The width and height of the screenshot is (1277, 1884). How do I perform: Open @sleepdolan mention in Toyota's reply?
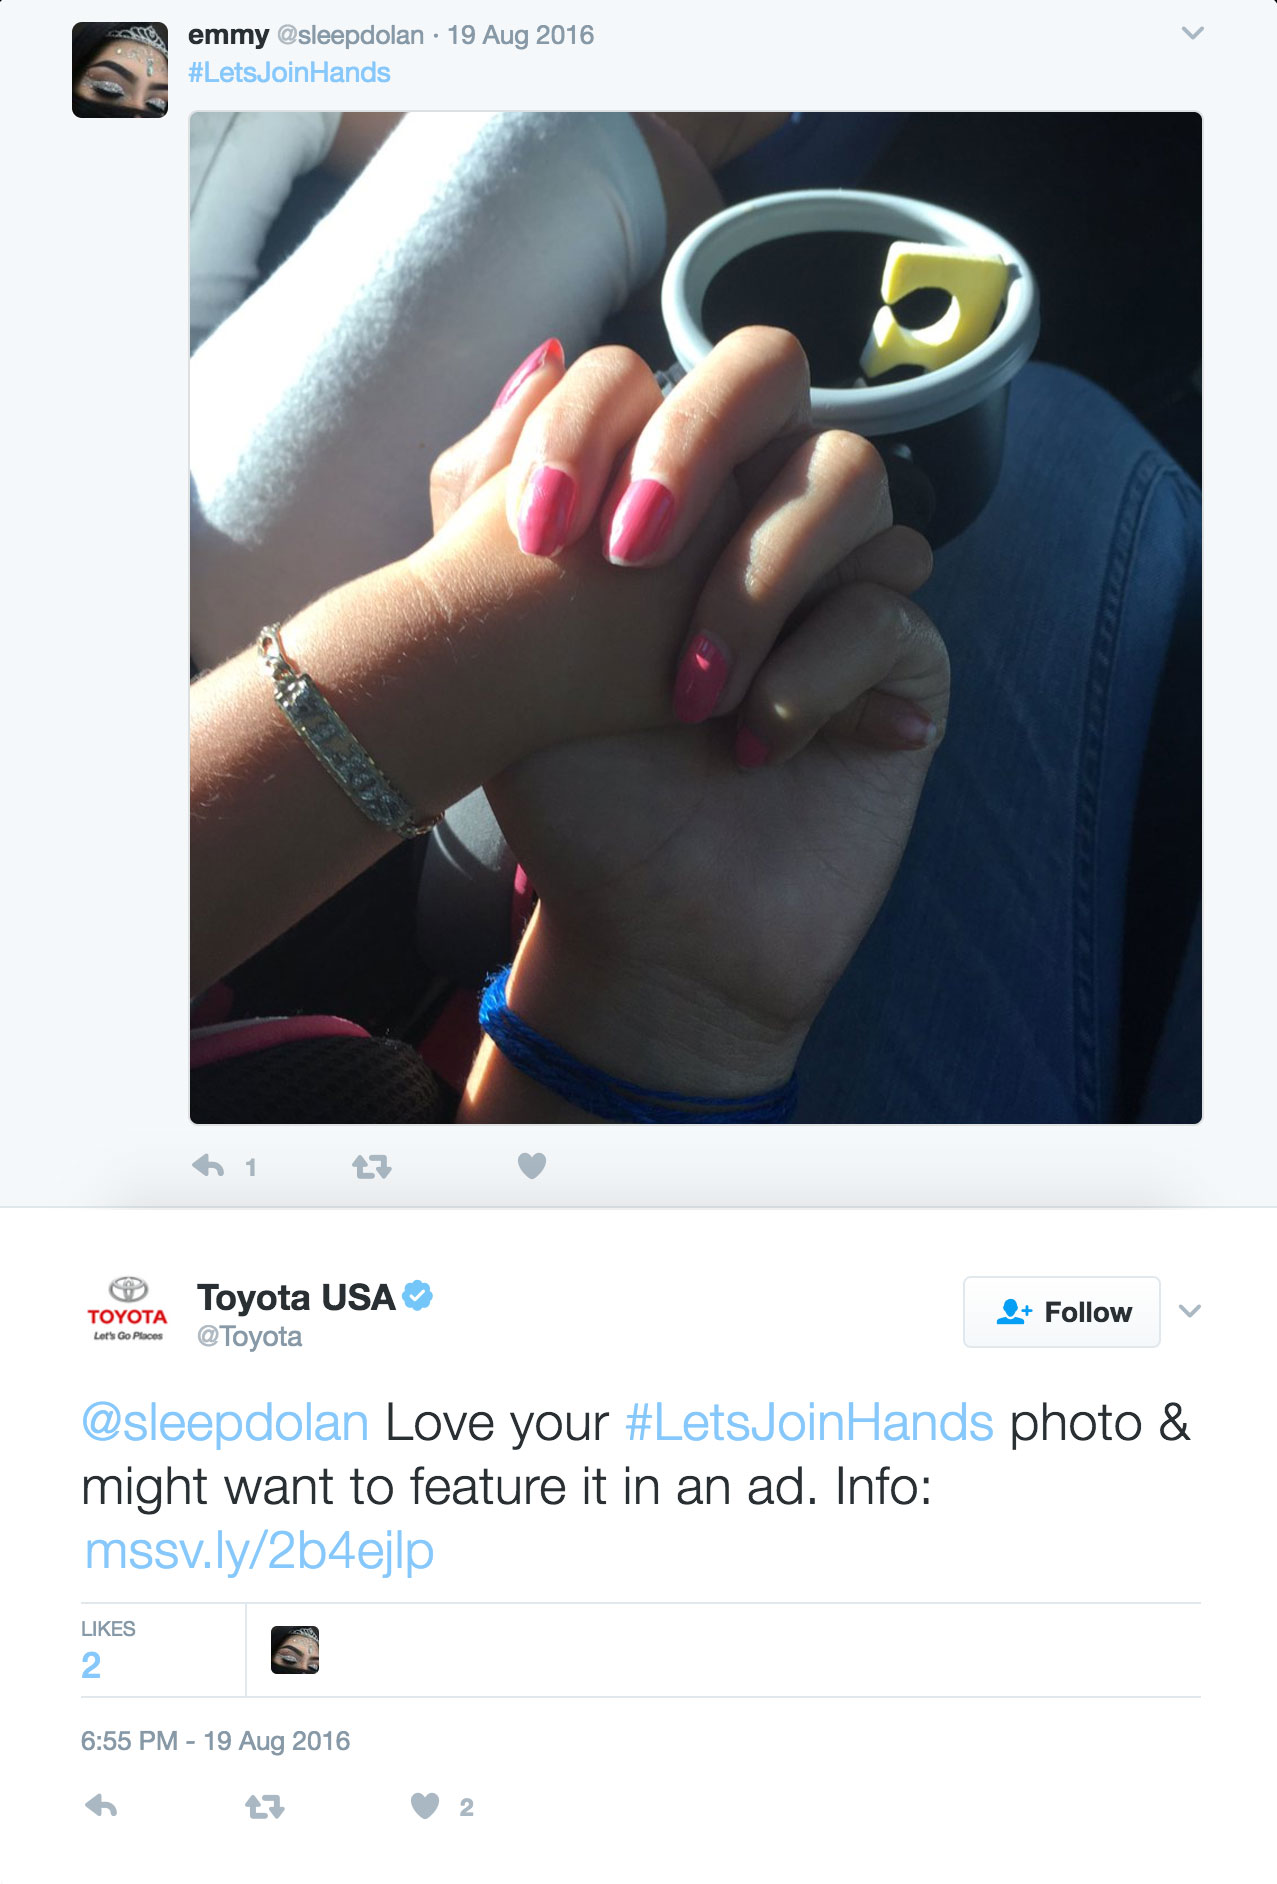pyautogui.click(x=225, y=1422)
